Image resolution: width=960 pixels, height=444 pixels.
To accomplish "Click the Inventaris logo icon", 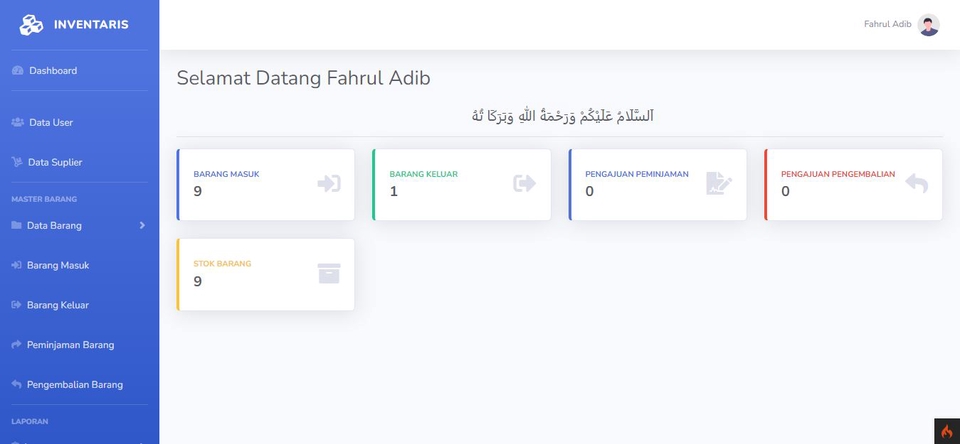I will click(x=32, y=25).
